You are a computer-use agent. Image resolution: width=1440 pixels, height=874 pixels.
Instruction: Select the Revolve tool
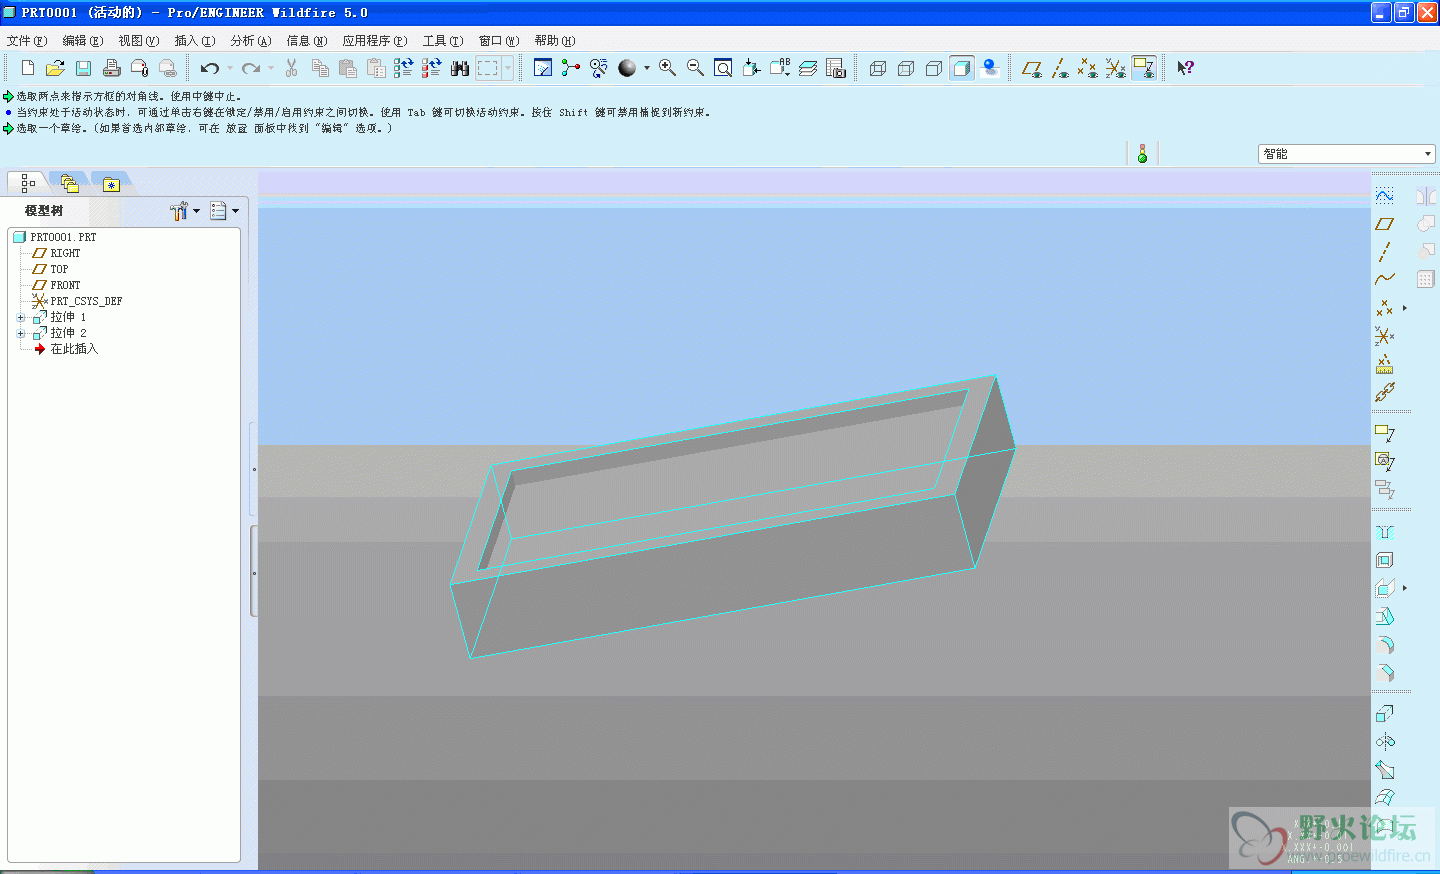[1385, 742]
